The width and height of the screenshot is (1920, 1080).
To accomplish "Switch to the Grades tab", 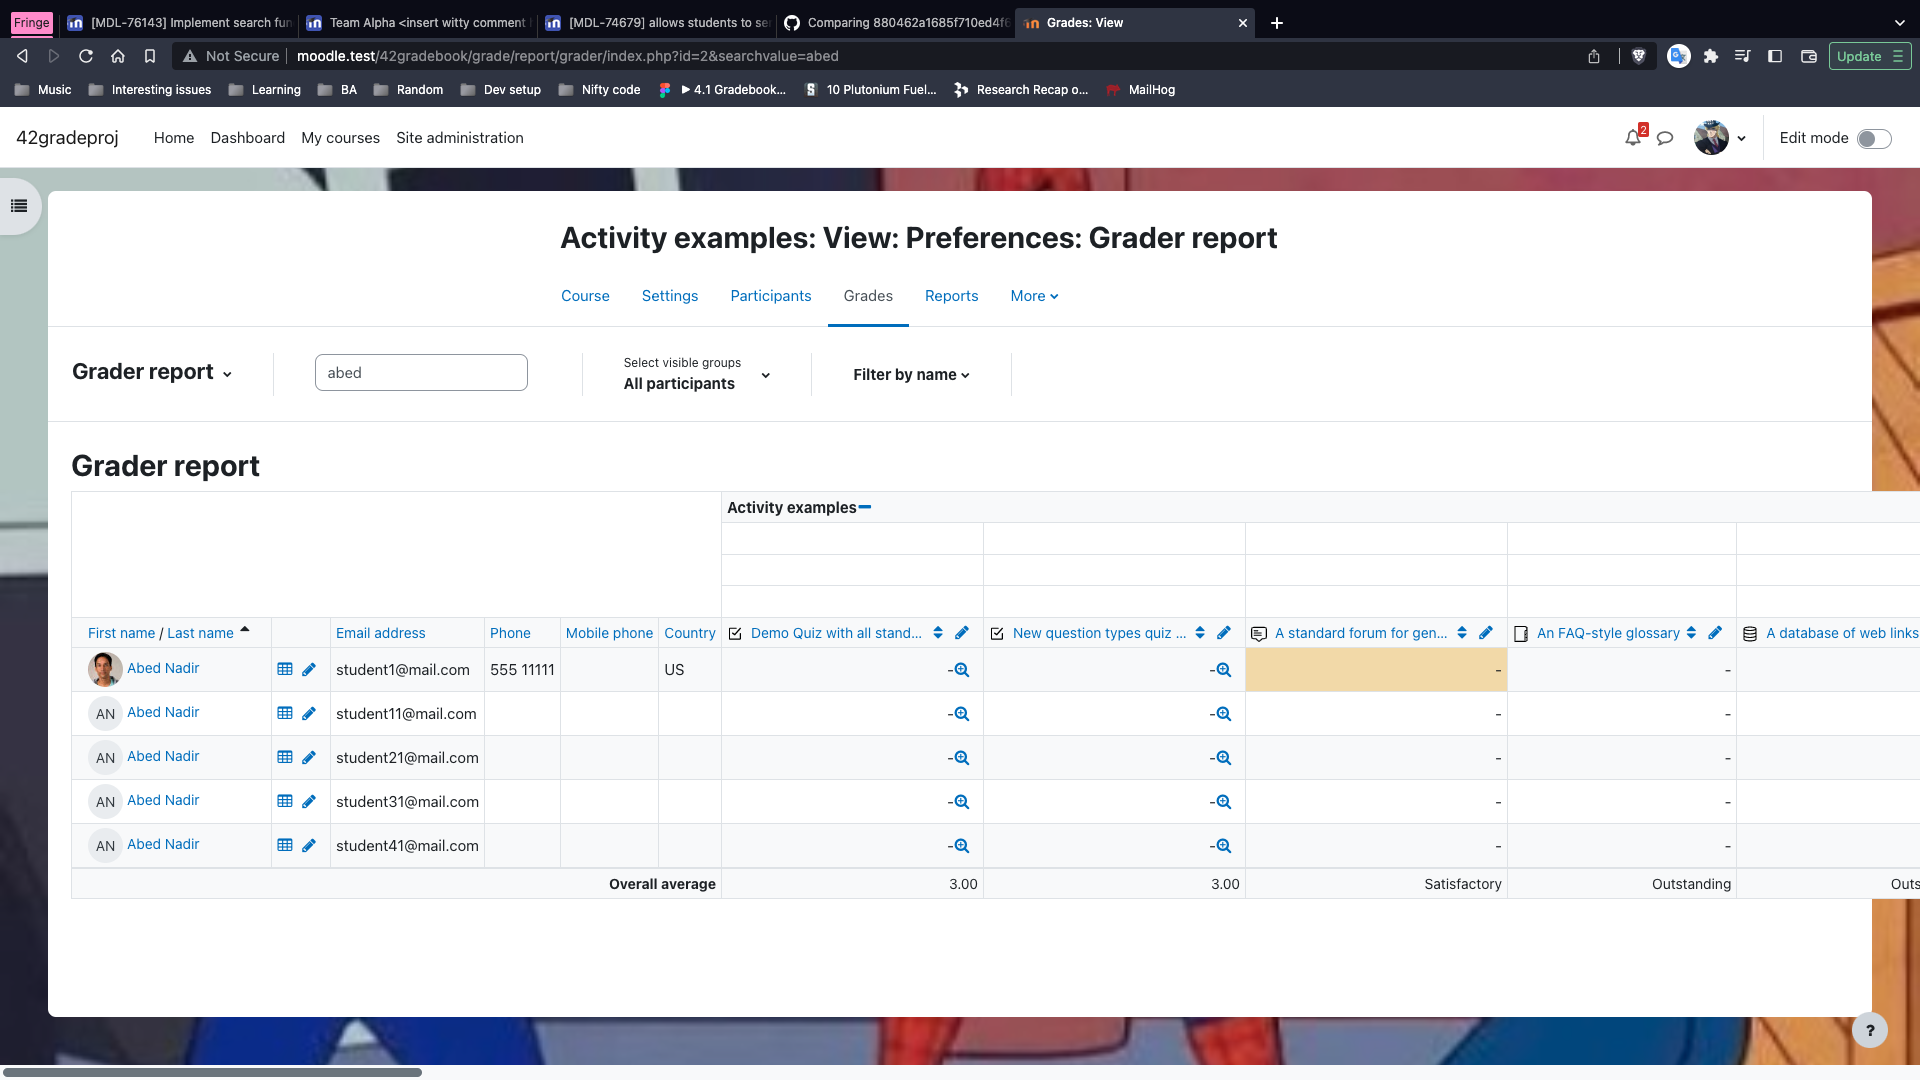I will (868, 296).
